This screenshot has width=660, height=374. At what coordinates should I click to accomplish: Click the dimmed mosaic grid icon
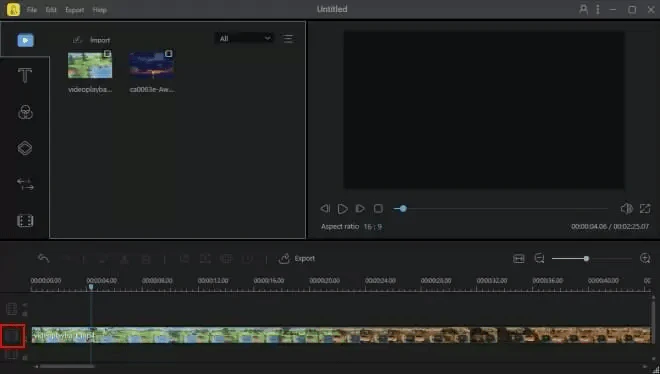(226, 259)
